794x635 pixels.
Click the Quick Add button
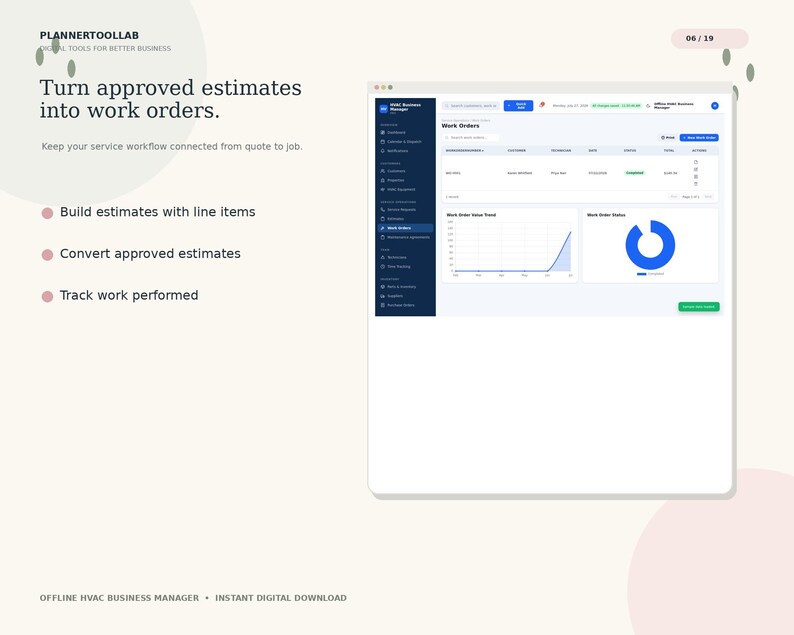click(518, 106)
